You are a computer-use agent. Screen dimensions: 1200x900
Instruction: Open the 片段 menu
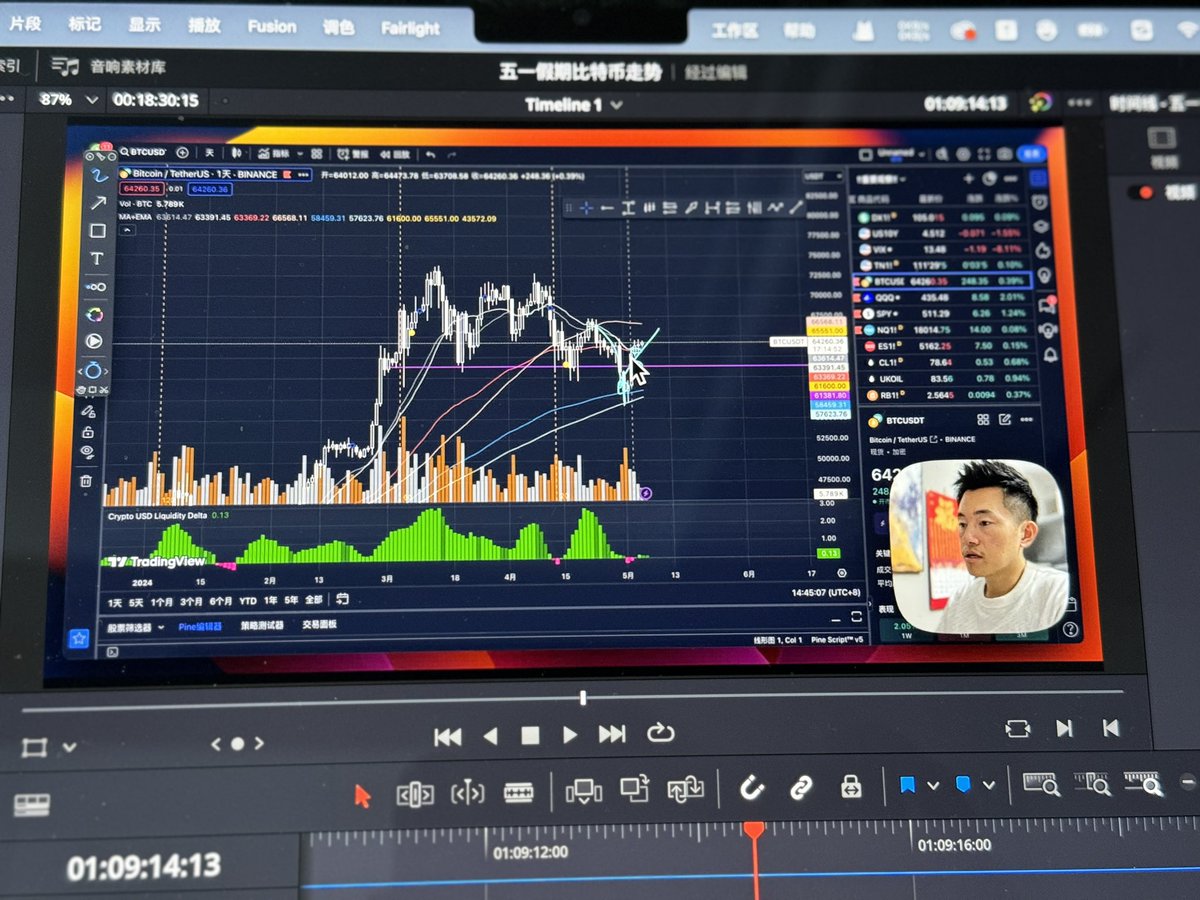pyautogui.click(x=24, y=24)
